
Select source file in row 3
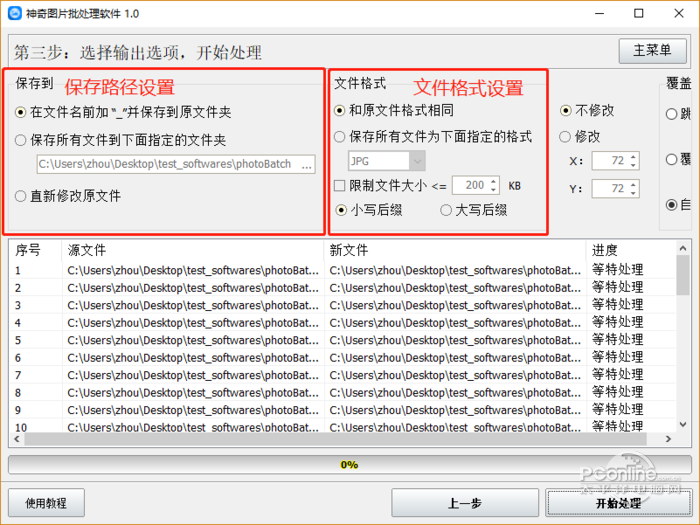click(193, 305)
